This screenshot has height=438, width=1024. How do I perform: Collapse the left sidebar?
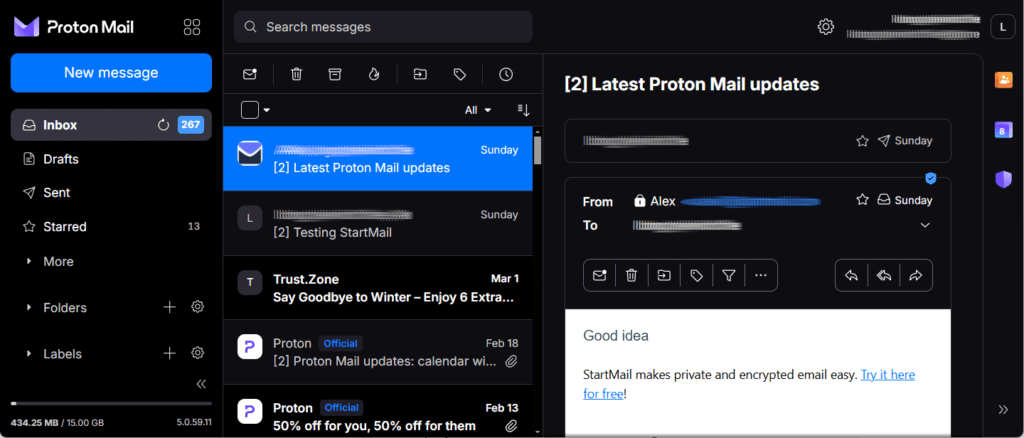(201, 384)
